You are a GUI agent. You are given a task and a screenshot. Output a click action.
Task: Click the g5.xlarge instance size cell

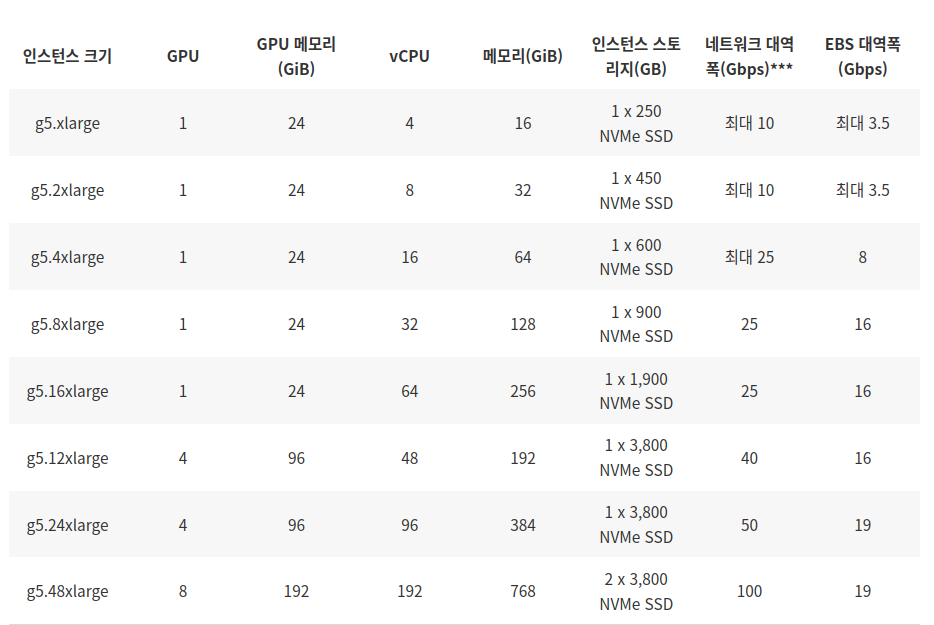pyautogui.click(x=67, y=123)
